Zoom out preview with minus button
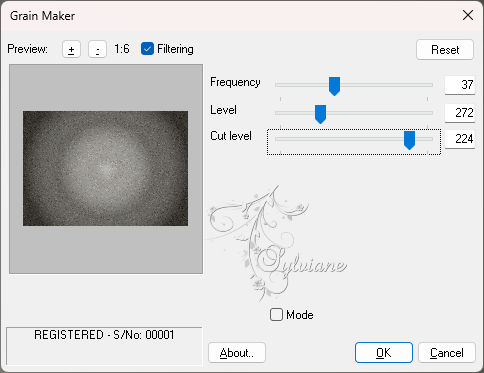The image size is (484, 373). click(97, 50)
